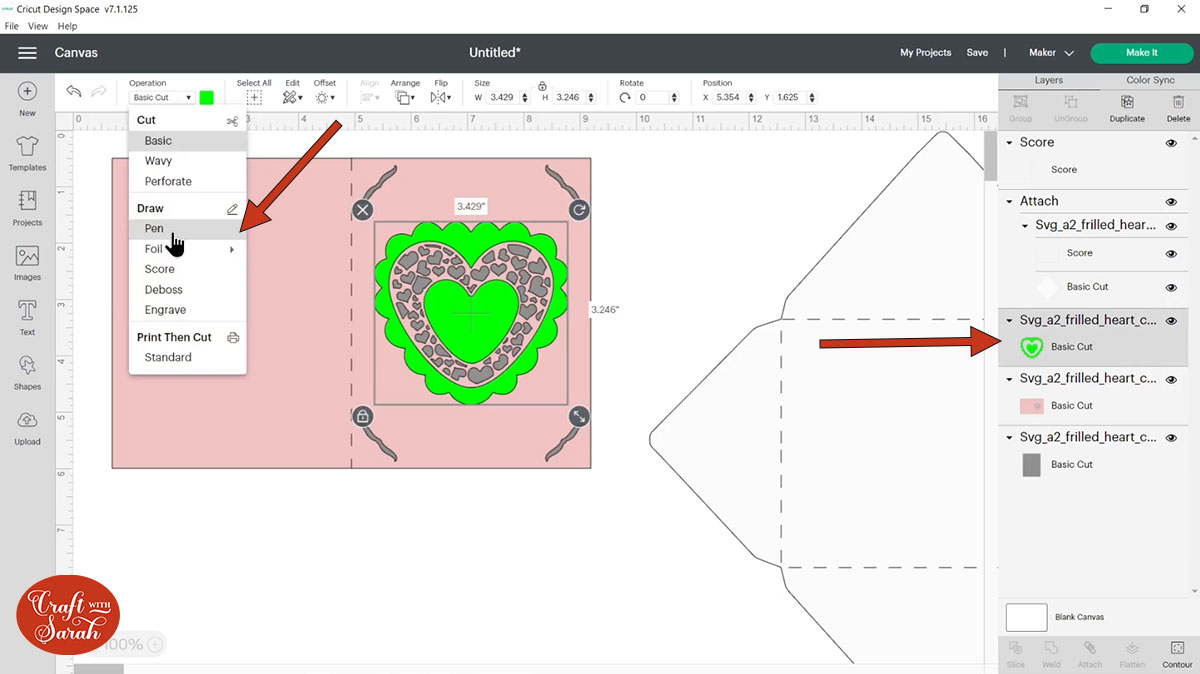
Task: Click the Make It button
Action: click(x=1141, y=52)
